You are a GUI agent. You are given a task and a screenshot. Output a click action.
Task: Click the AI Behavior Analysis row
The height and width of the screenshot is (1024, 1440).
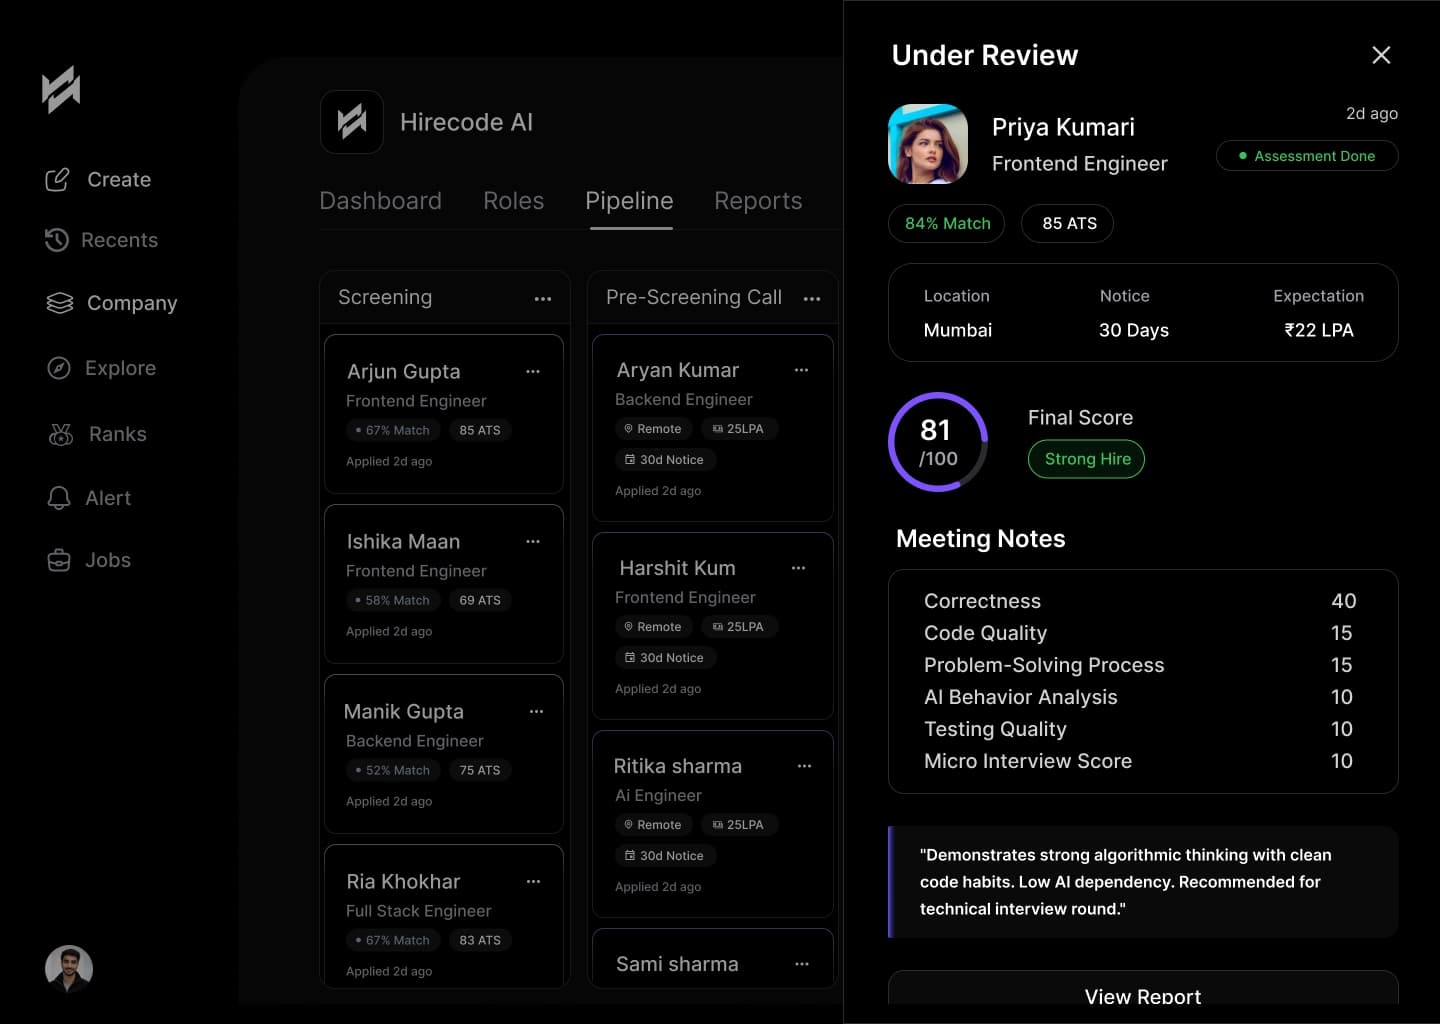click(1140, 697)
